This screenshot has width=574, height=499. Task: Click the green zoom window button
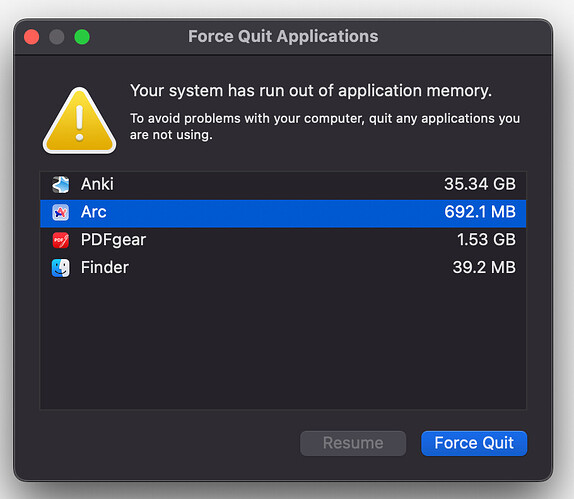[x=82, y=37]
